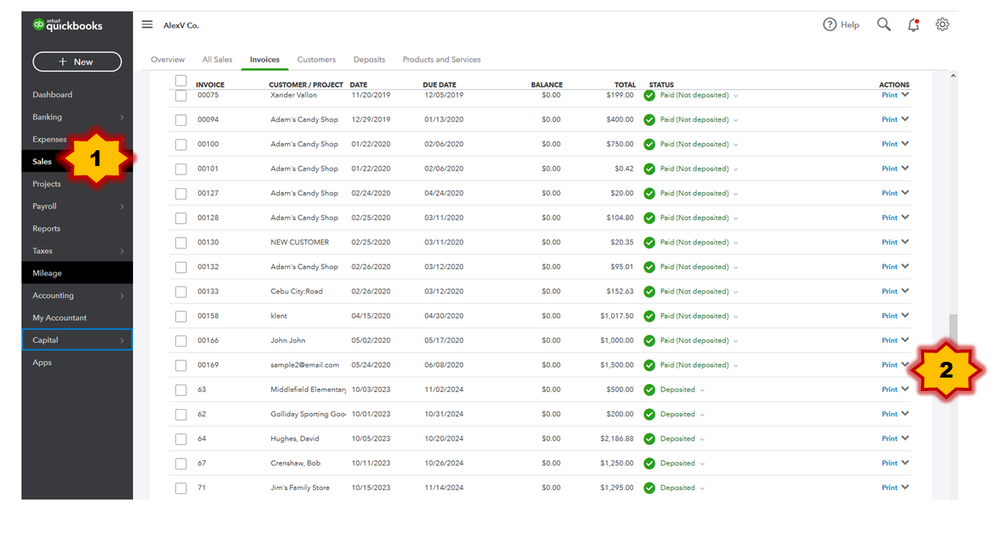The width and height of the screenshot is (999, 542).
Task: Expand the Payroll sidebar submenu
Action: coord(122,206)
